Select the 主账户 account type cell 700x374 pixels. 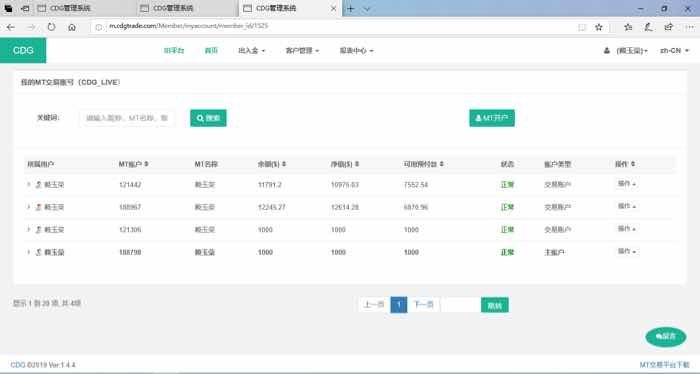[554, 253]
